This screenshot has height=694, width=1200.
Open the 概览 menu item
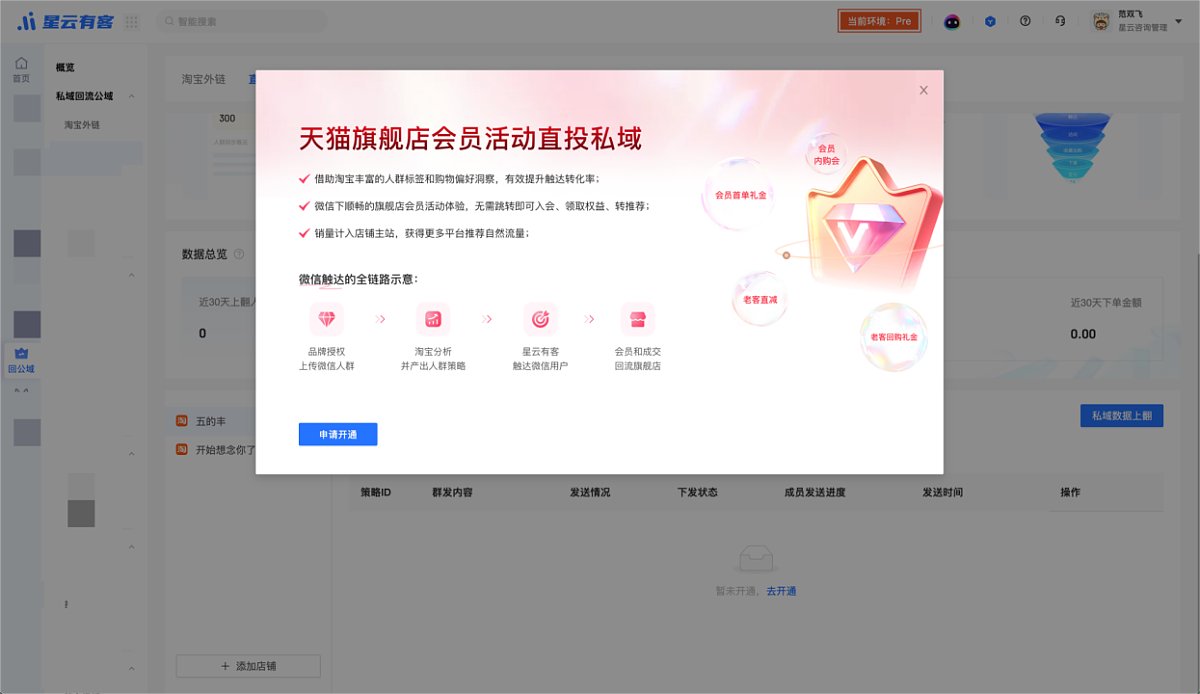click(65, 68)
